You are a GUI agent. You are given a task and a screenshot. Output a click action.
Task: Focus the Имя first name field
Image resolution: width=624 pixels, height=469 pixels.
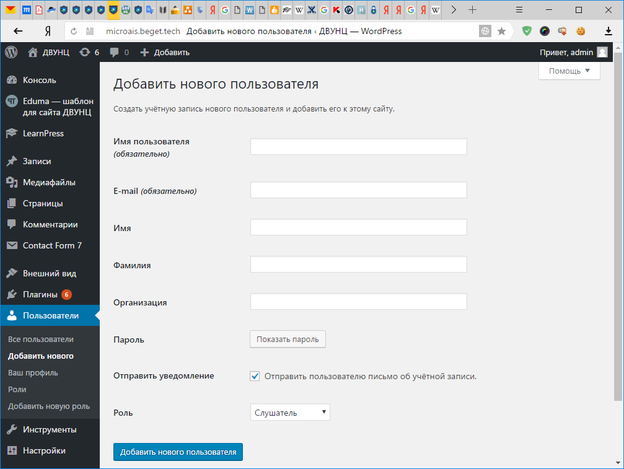pyautogui.click(x=358, y=227)
